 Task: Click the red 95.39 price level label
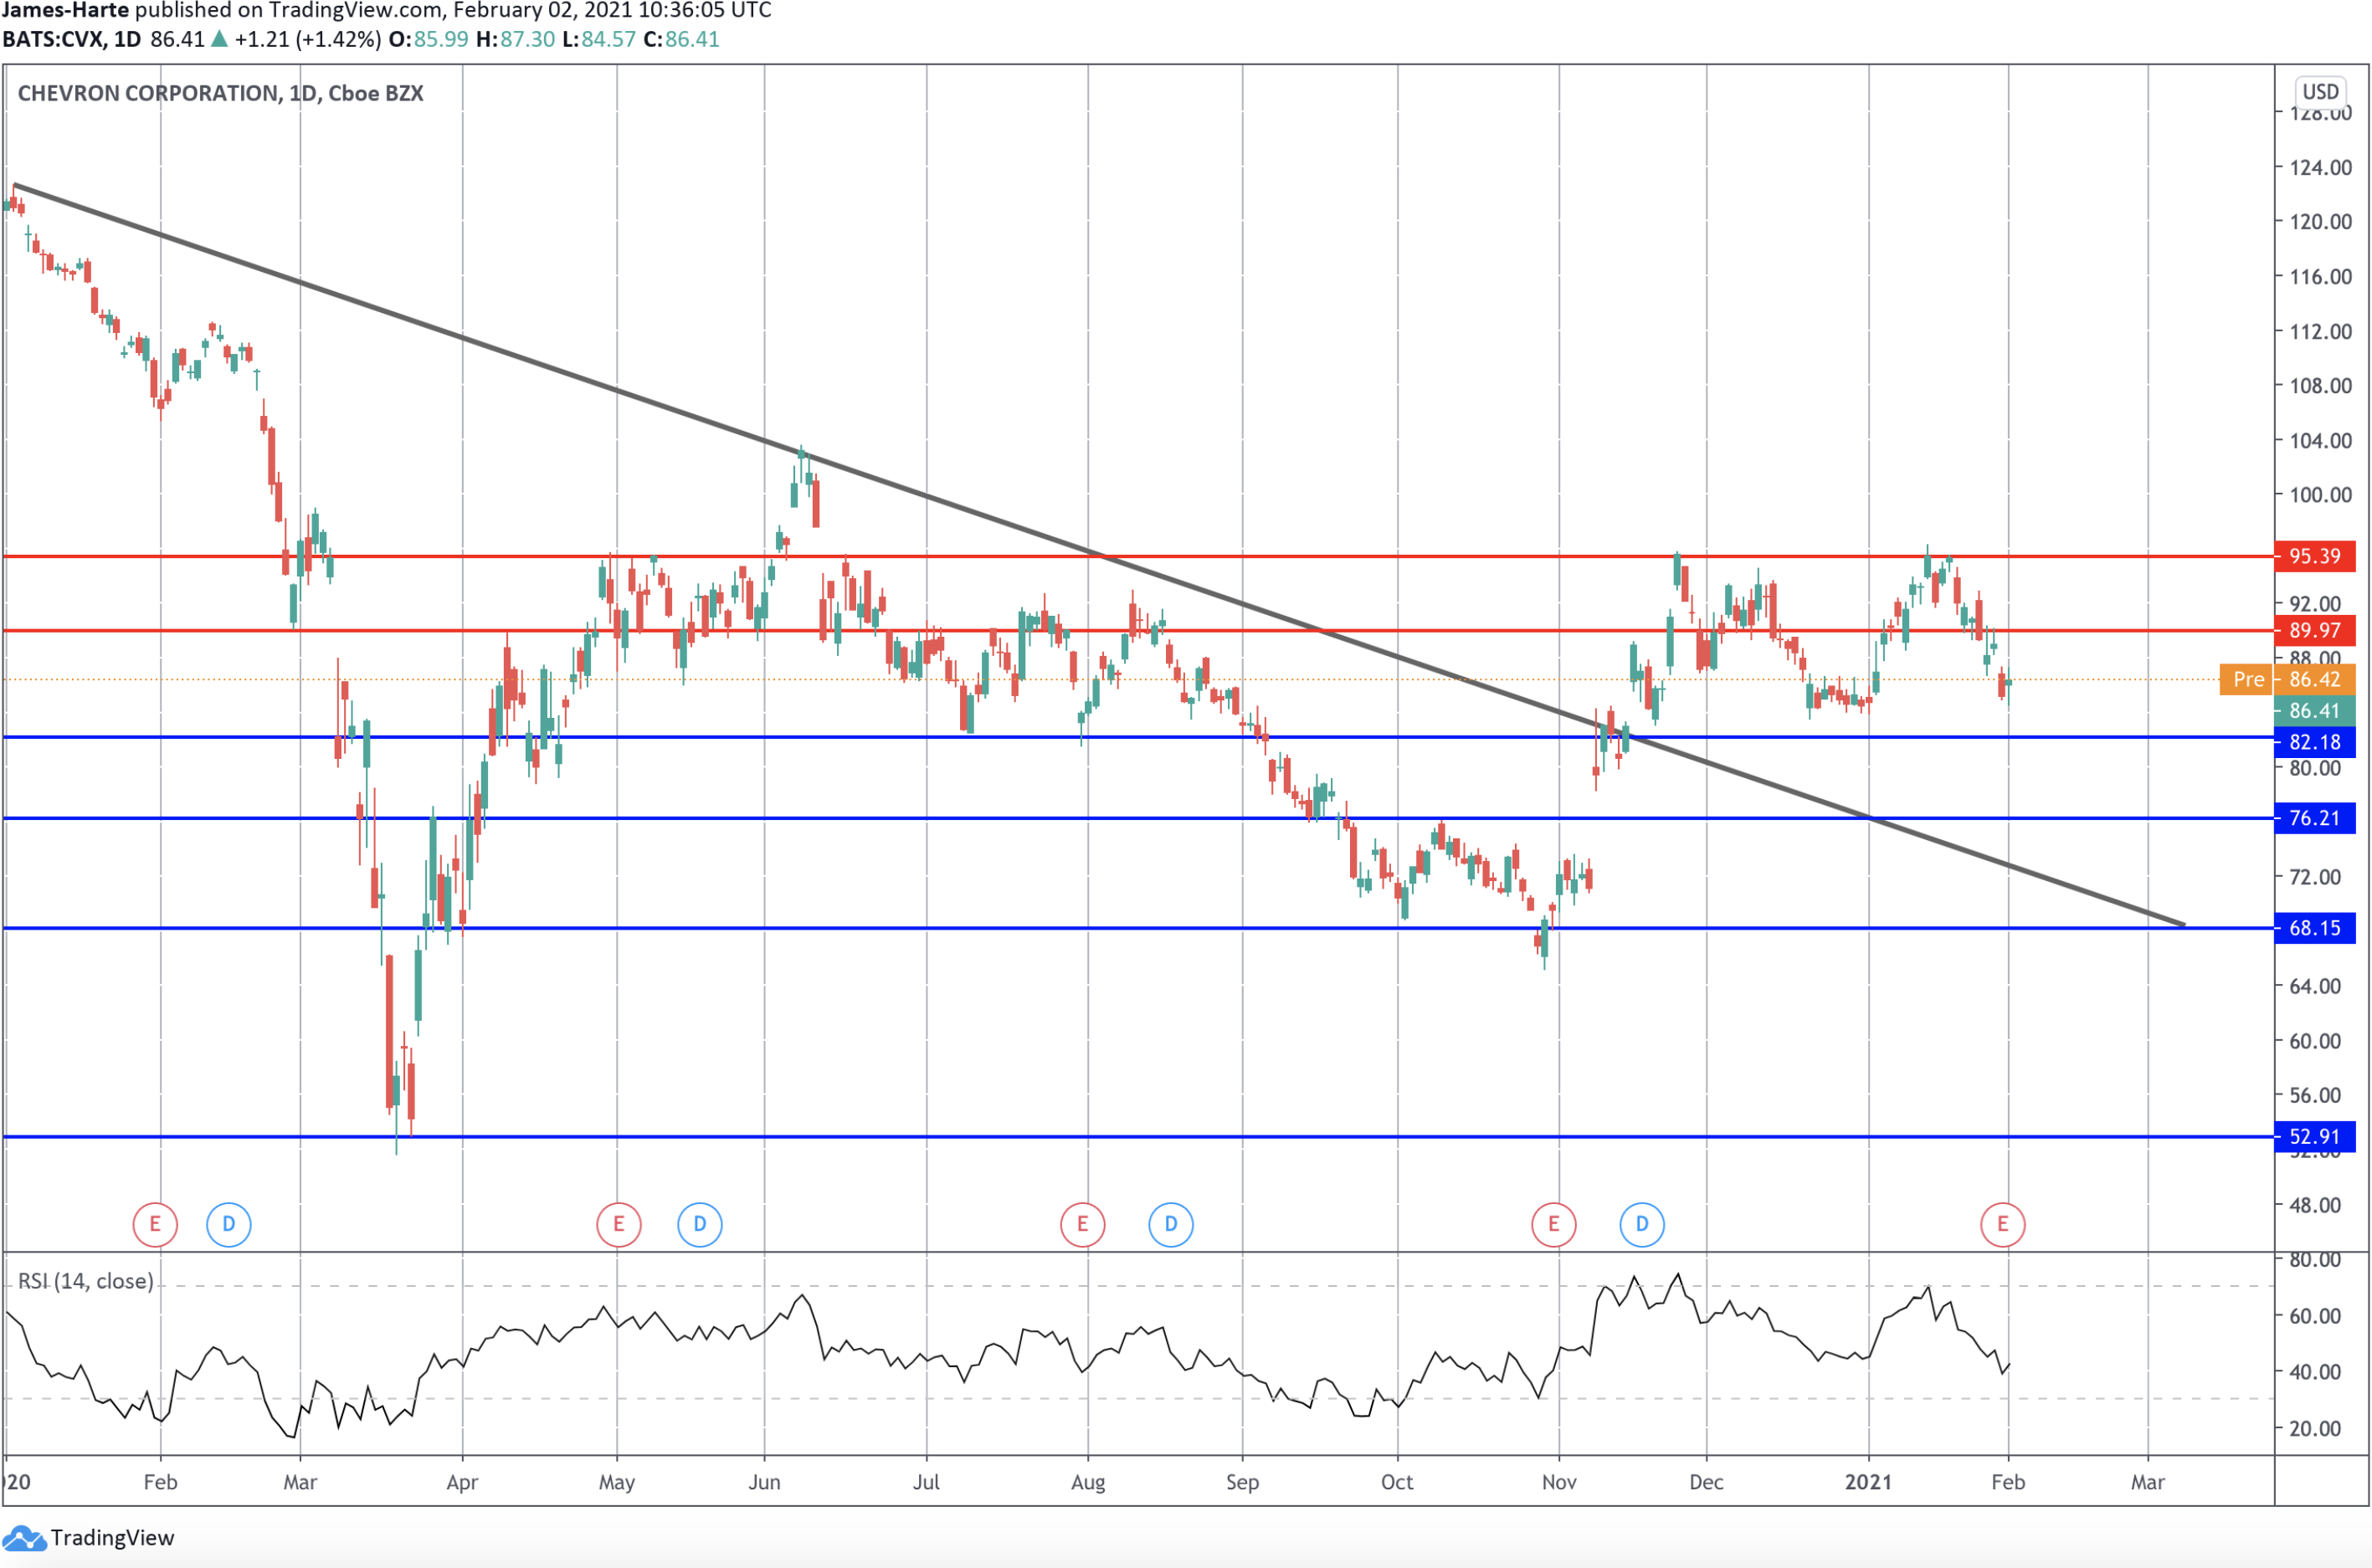click(2315, 556)
